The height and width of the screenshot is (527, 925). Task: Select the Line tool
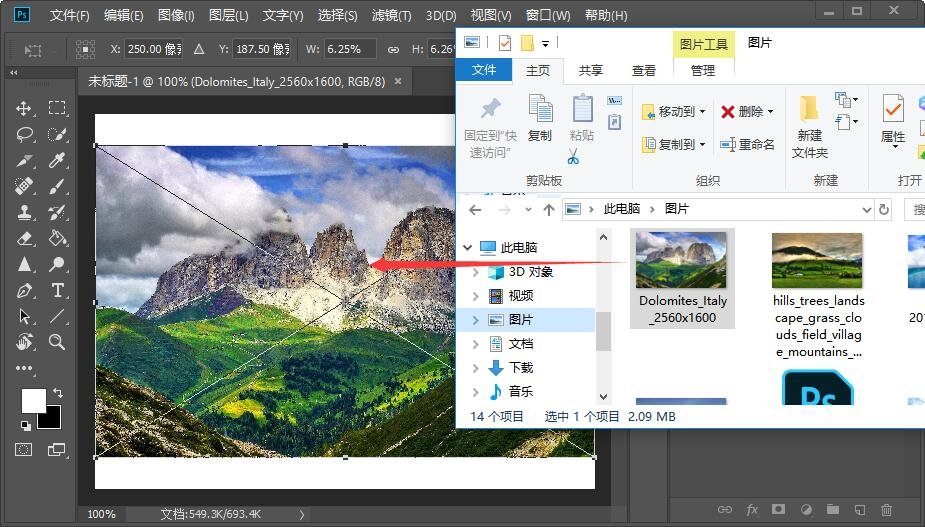57,316
